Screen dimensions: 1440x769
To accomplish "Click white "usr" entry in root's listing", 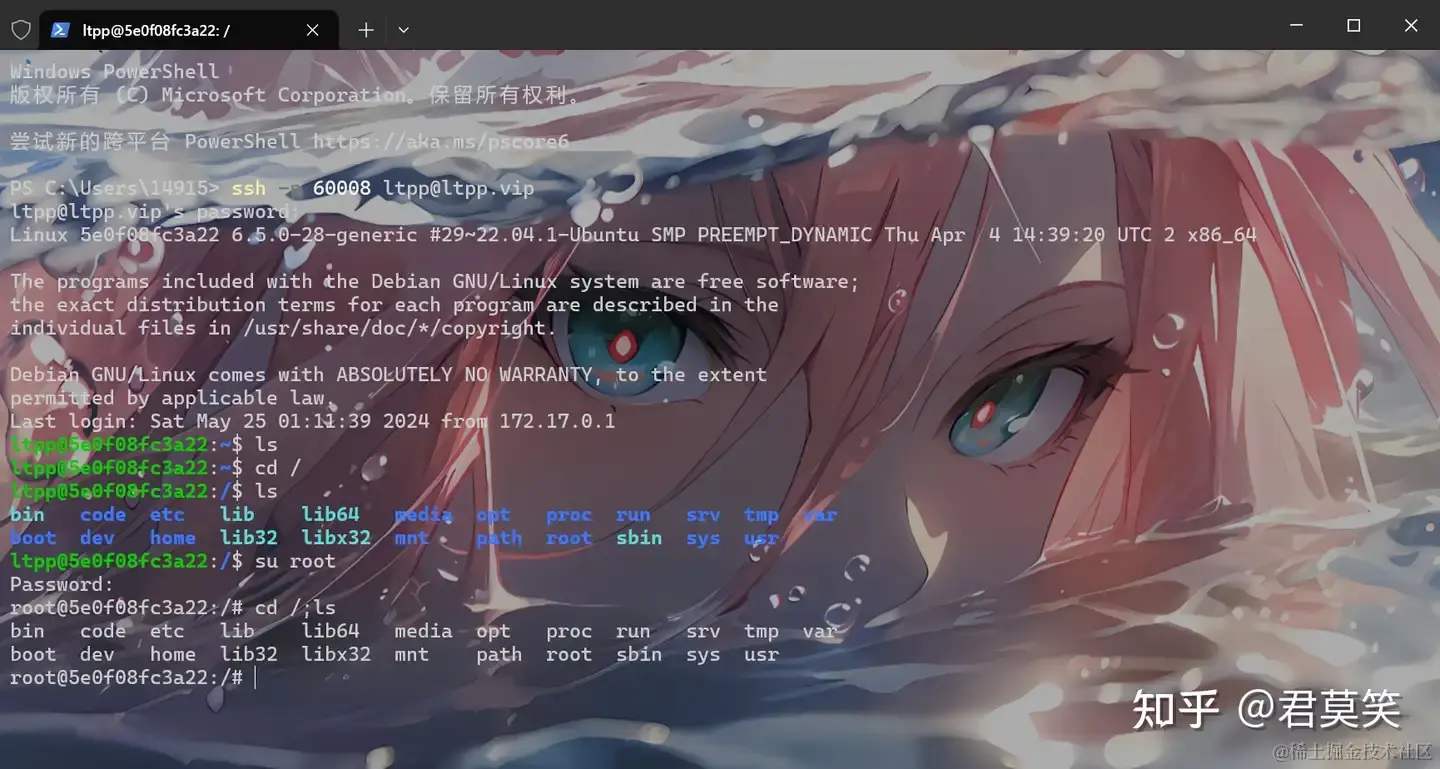I will point(761,654).
